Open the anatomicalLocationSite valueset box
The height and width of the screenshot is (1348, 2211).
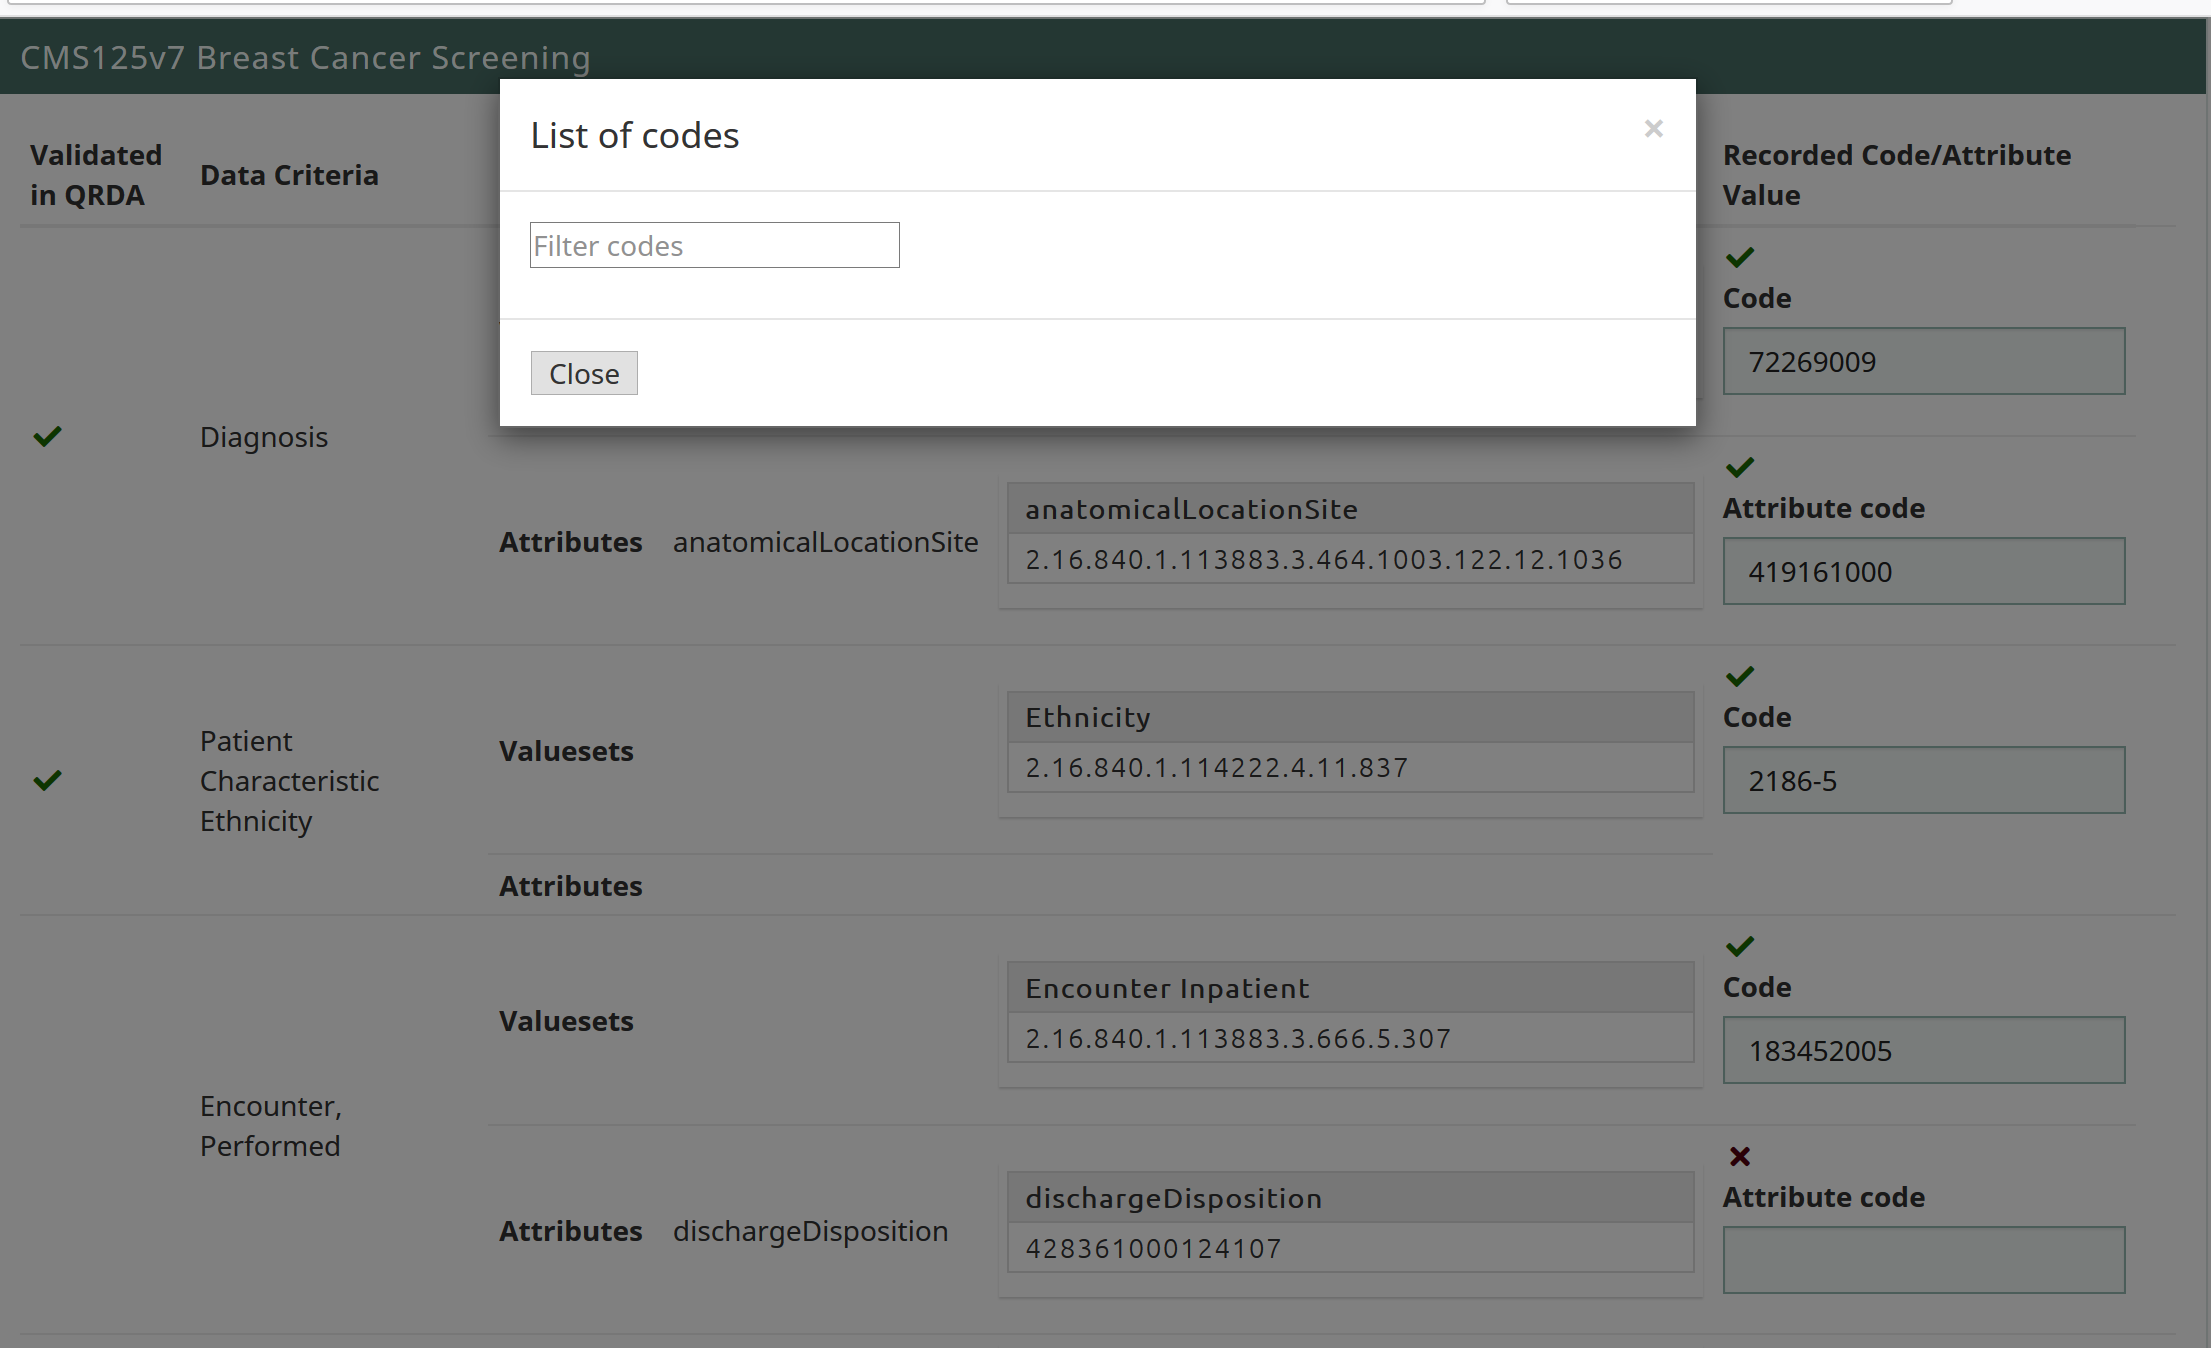(1349, 534)
